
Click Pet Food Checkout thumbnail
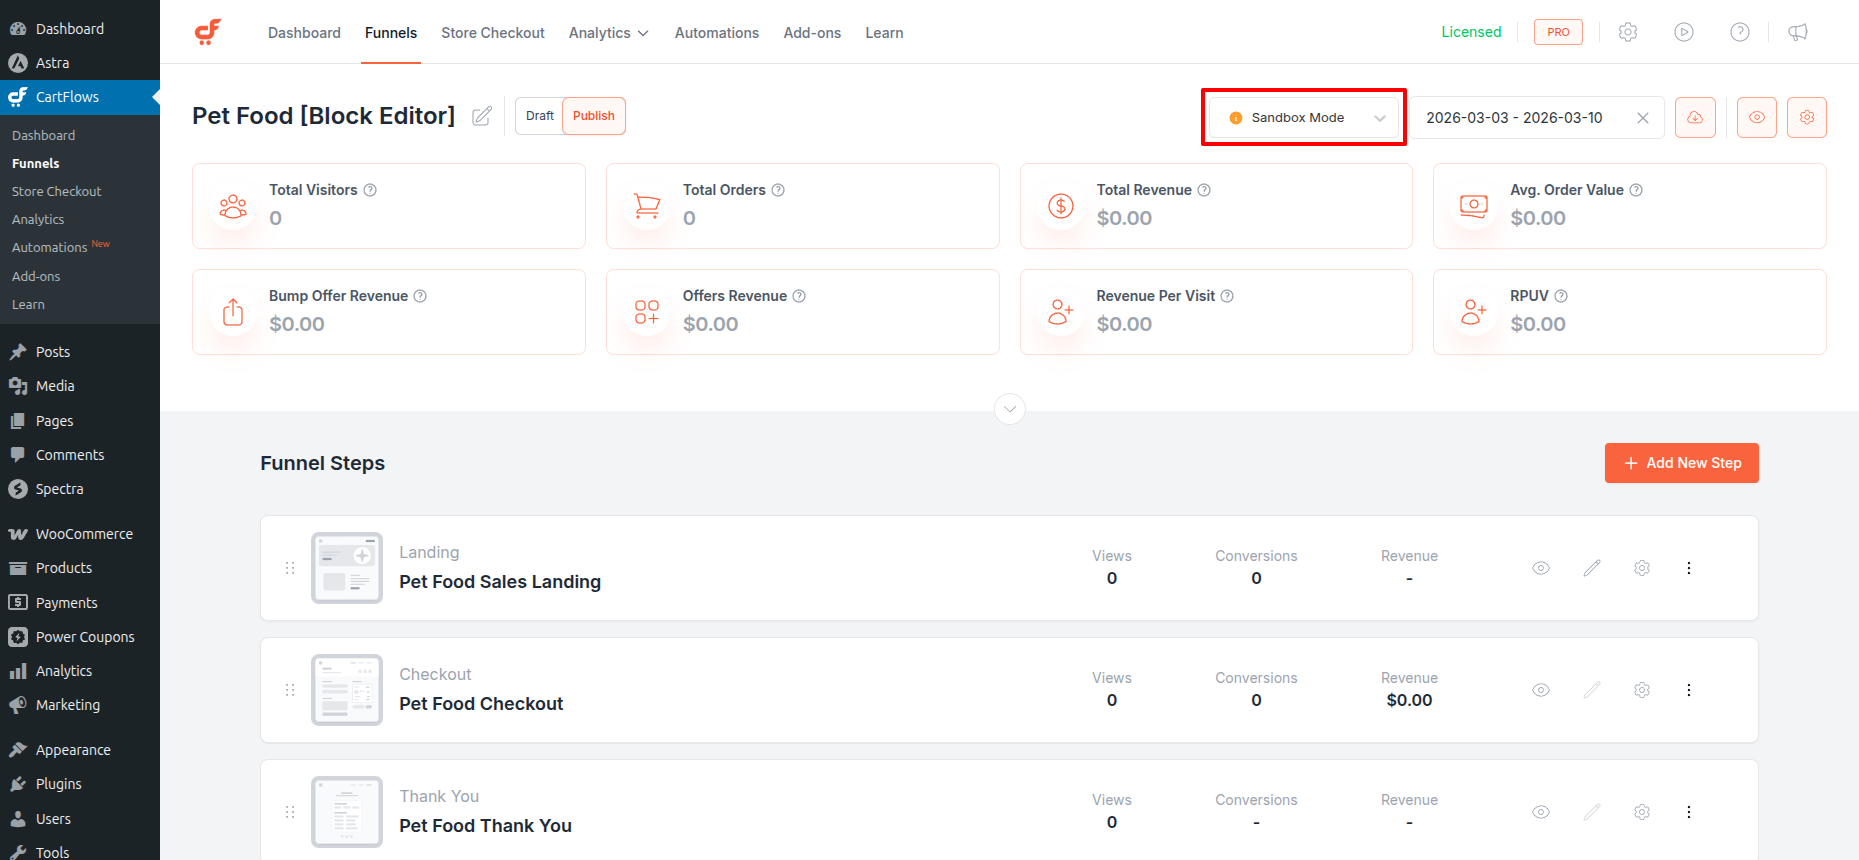click(347, 690)
